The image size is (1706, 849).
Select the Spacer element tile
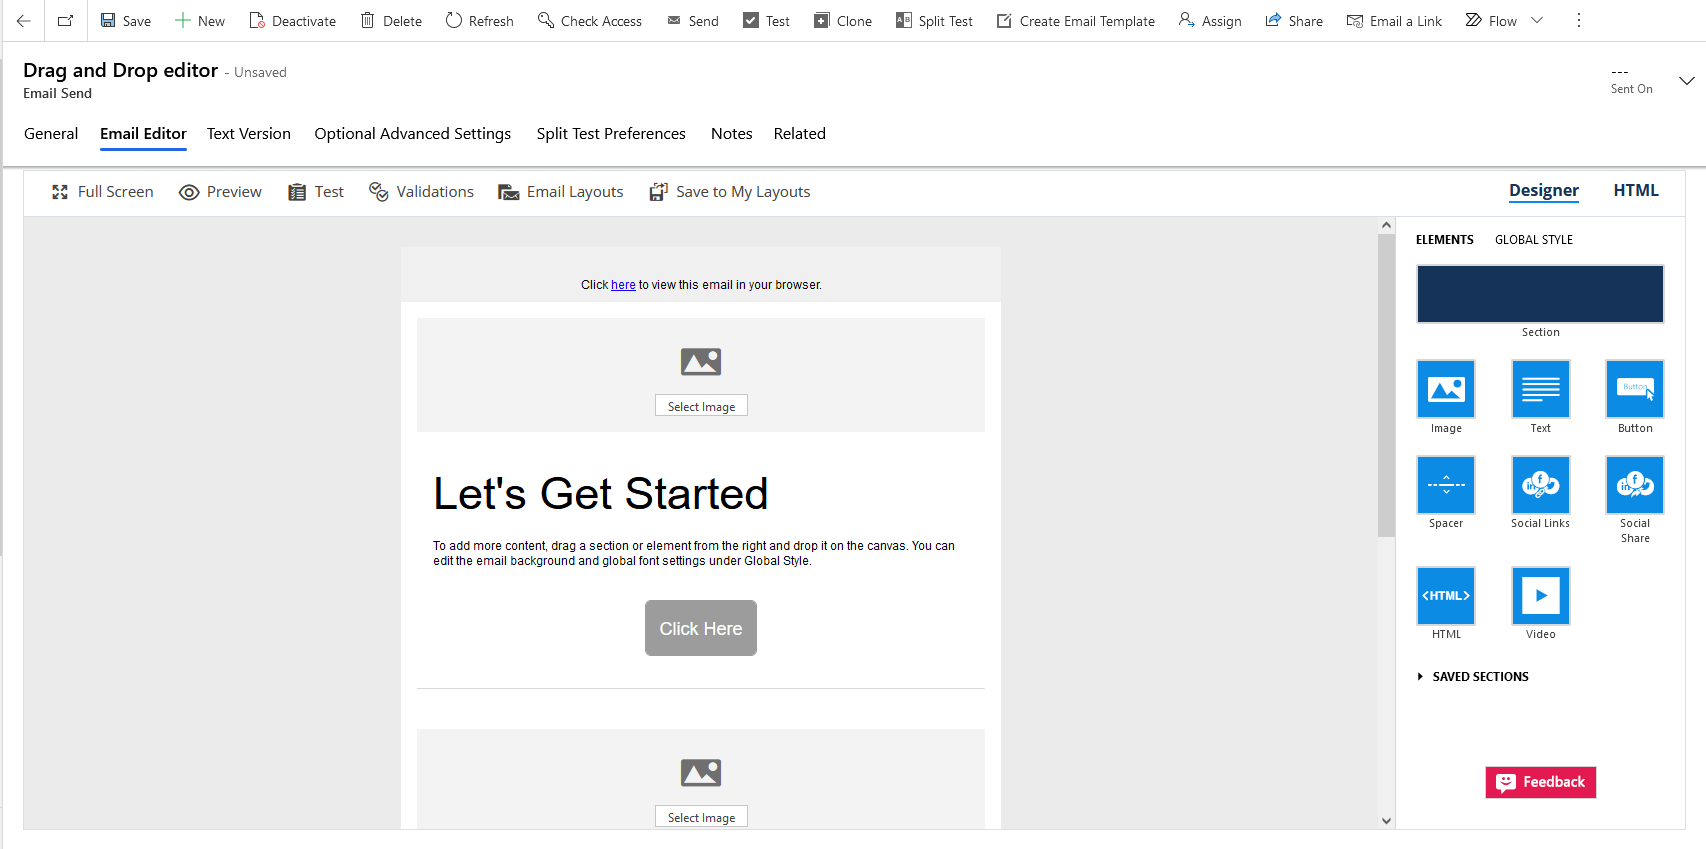pos(1445,485)
